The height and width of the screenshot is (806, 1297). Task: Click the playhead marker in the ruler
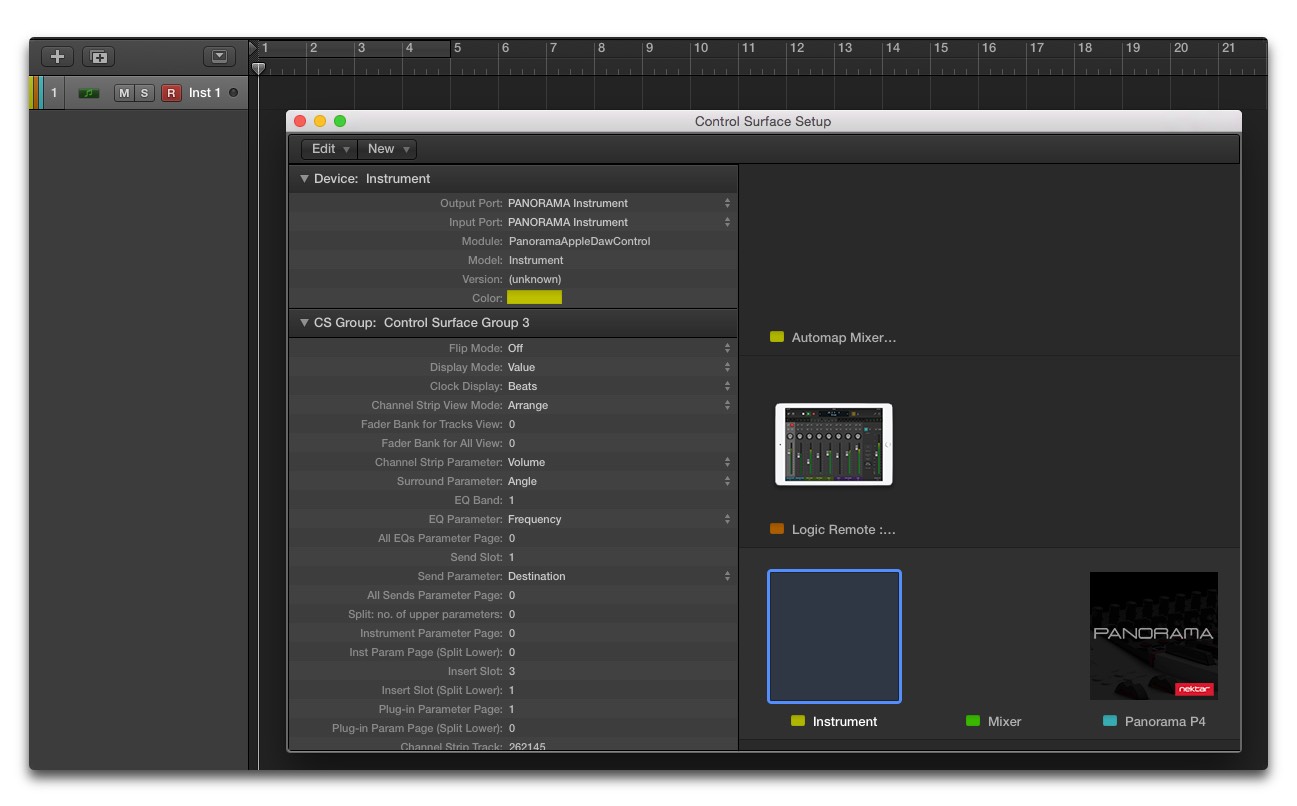pos(258,68)
